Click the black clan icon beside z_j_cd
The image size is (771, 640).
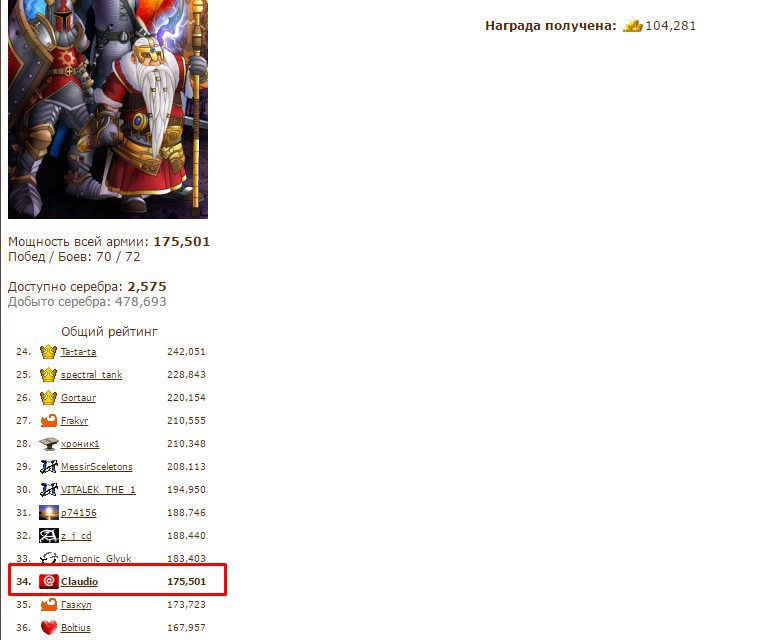(48, 536)
